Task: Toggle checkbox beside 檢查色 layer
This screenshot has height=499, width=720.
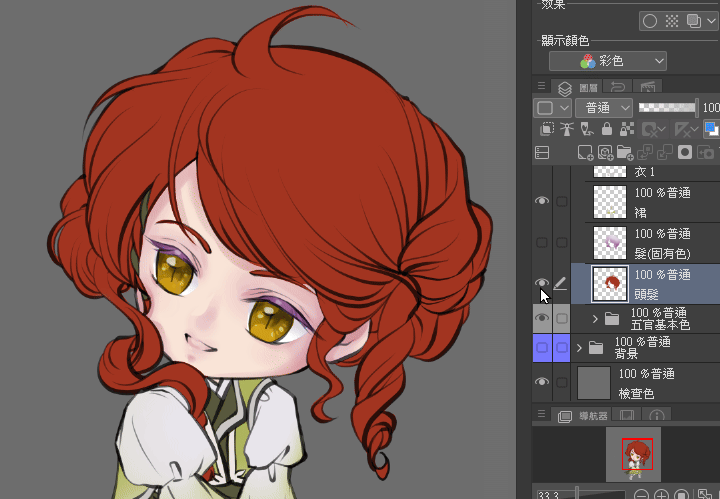Action: (562, 382)
